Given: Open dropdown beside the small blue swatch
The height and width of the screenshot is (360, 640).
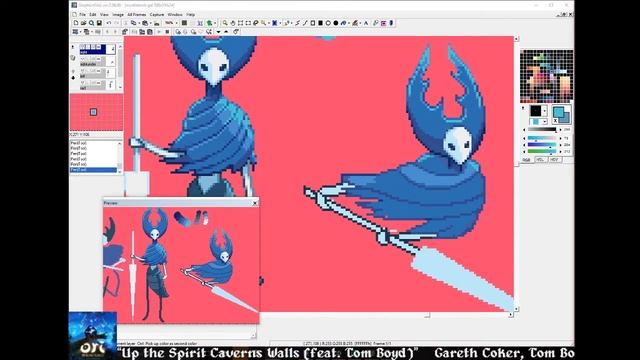Looking at the screenshot, I should click(544, 122).
